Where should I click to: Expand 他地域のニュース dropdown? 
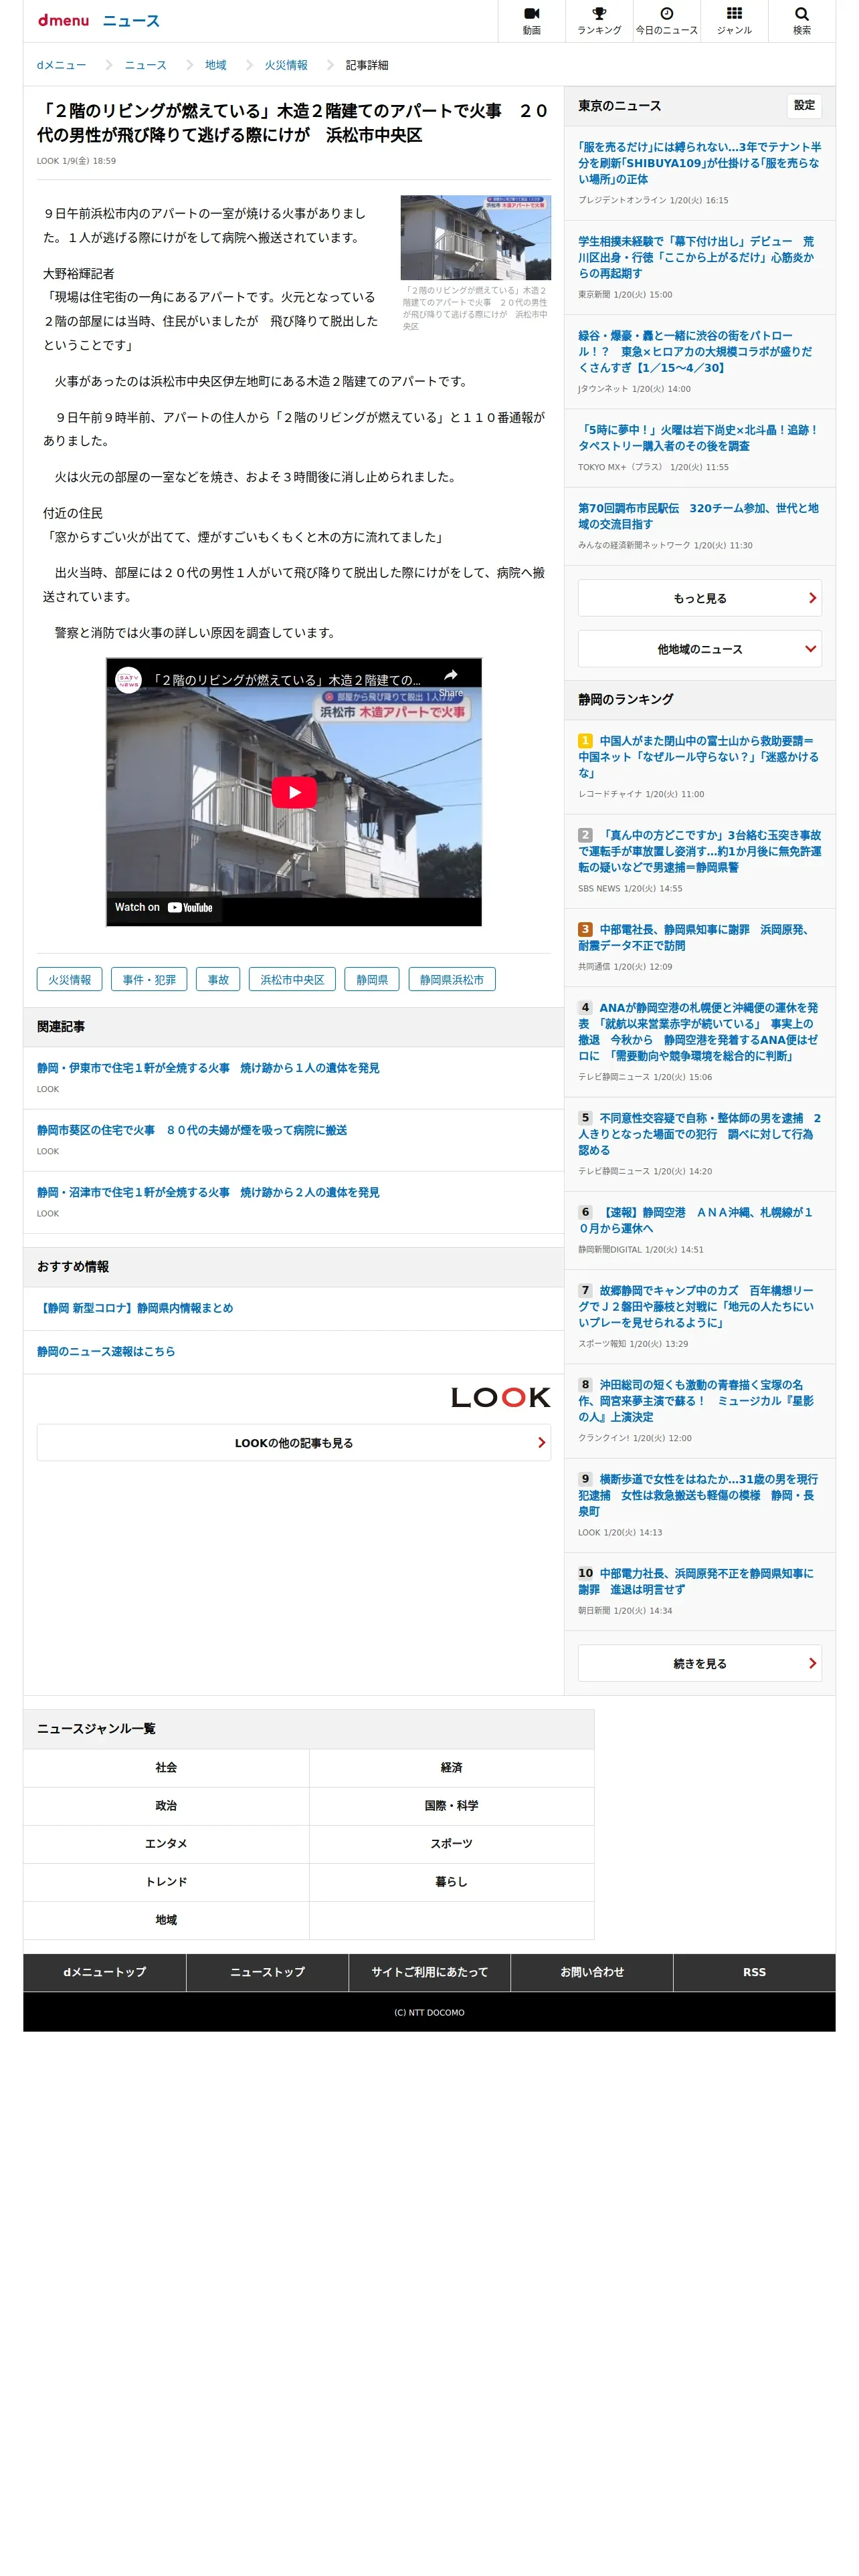pos(699,649)
